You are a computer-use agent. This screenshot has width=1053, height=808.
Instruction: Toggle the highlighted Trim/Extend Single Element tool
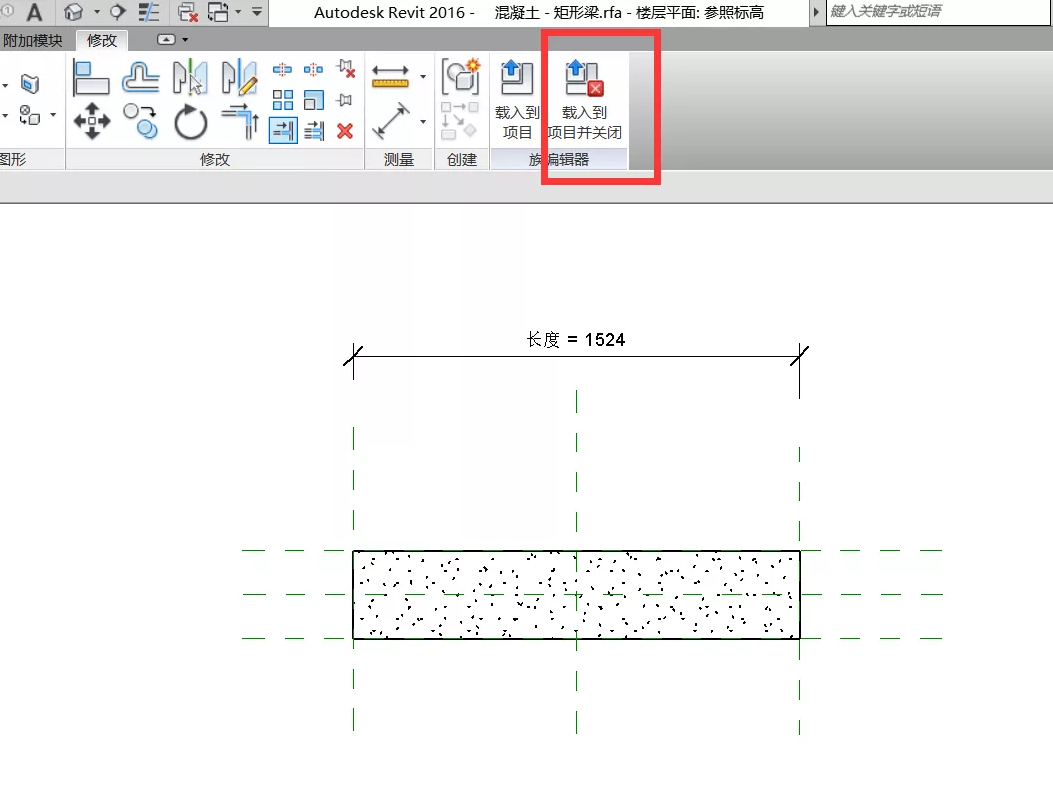(284, 130)
